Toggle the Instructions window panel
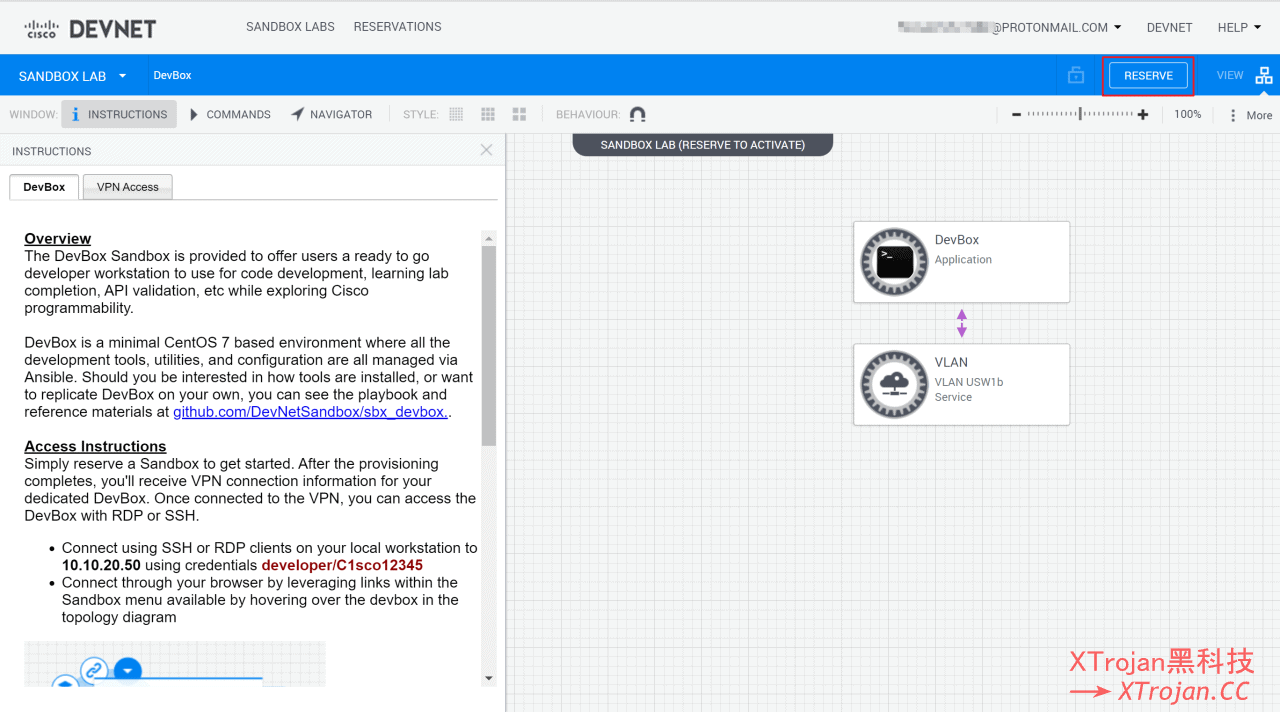The height and width of the screenshot is (712, 1280). click(x=119, y=115)
